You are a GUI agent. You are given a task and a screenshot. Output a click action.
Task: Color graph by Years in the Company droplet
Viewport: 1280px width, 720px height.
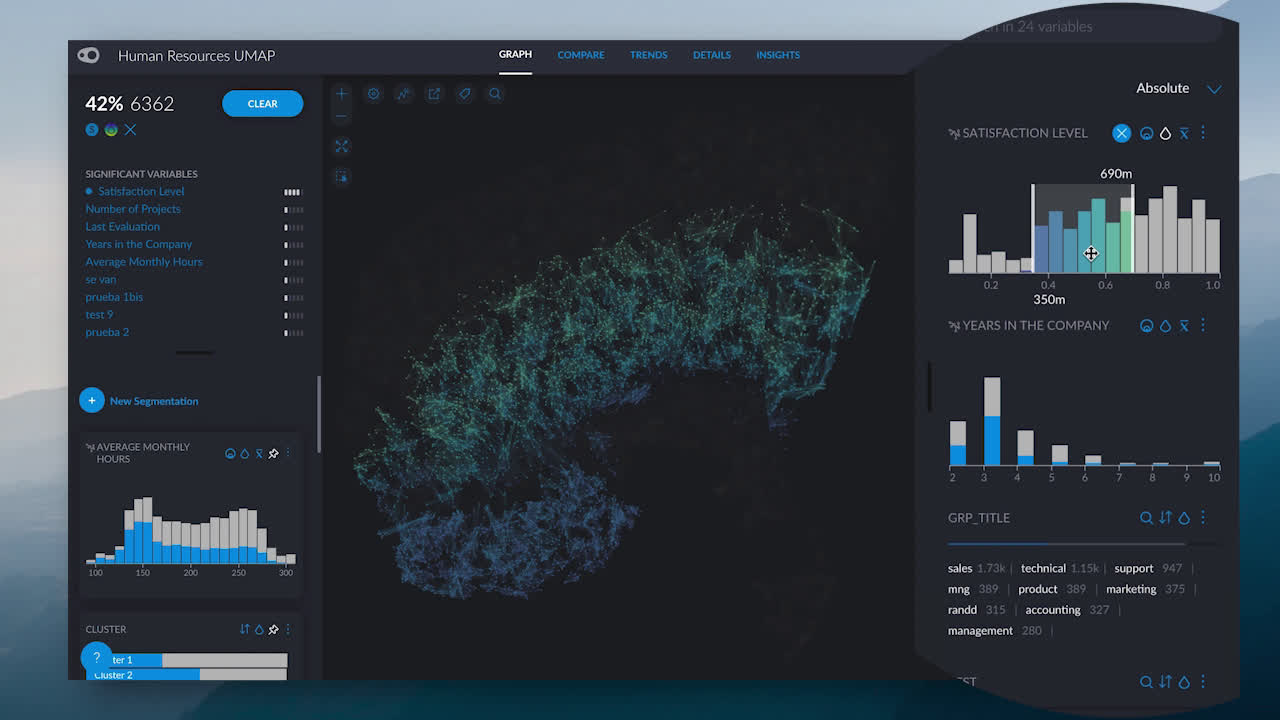coord(1165,325)
